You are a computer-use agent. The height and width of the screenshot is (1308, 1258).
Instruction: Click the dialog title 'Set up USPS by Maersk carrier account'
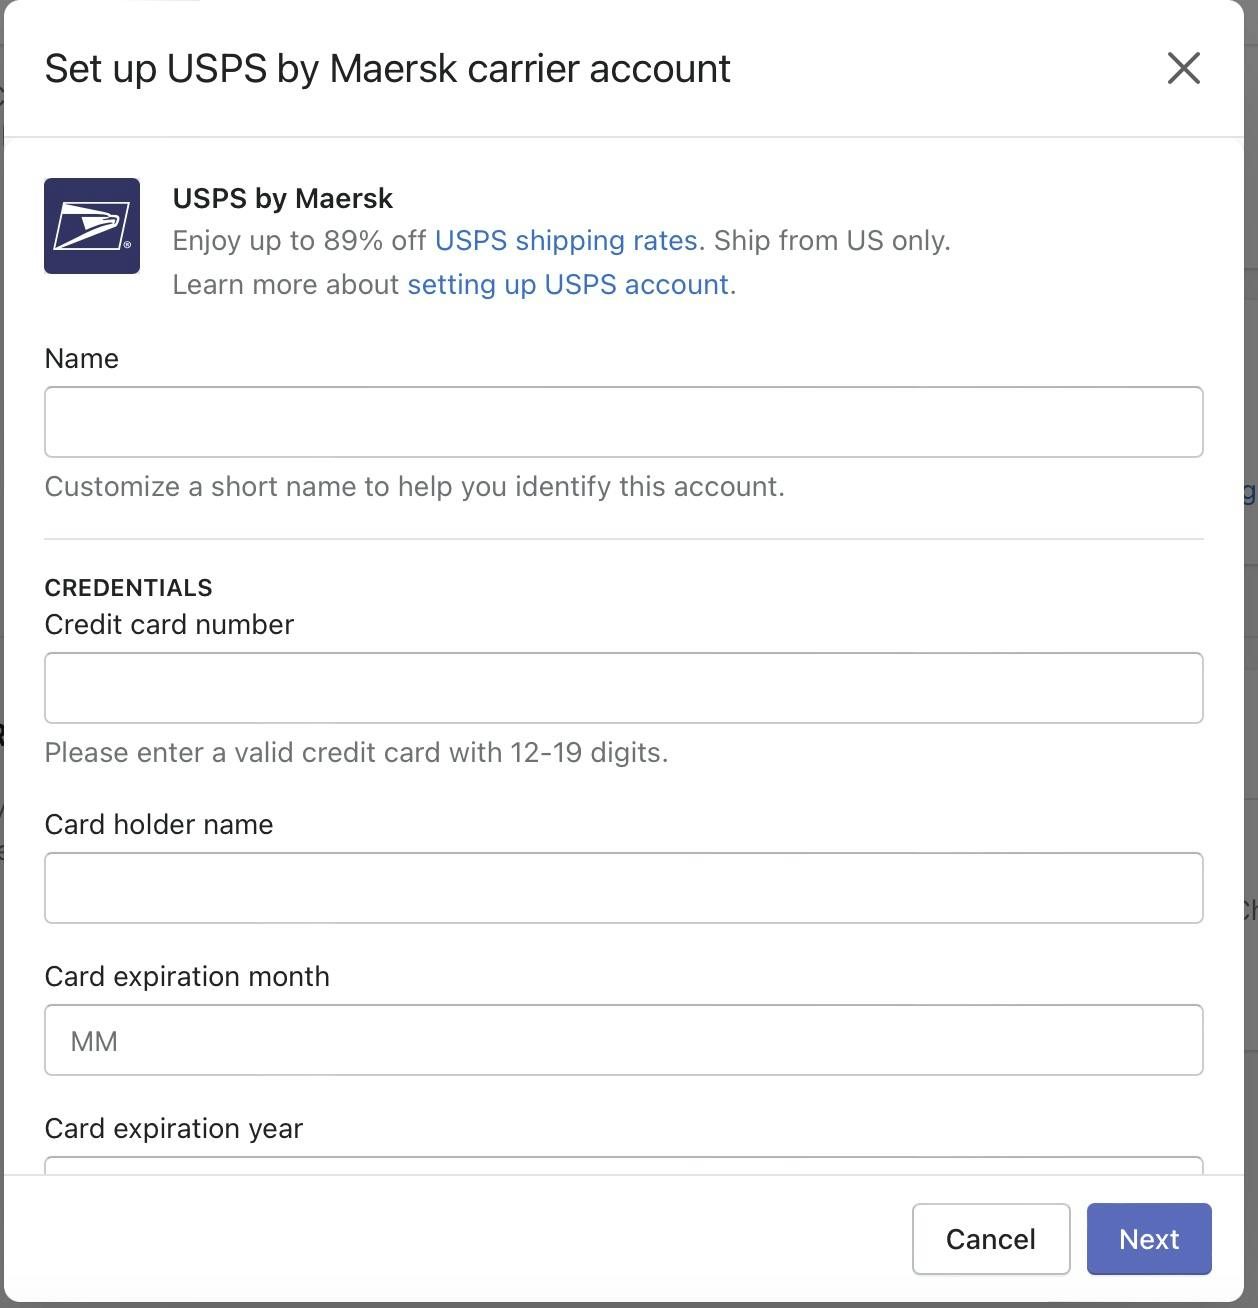pos(388,69)
